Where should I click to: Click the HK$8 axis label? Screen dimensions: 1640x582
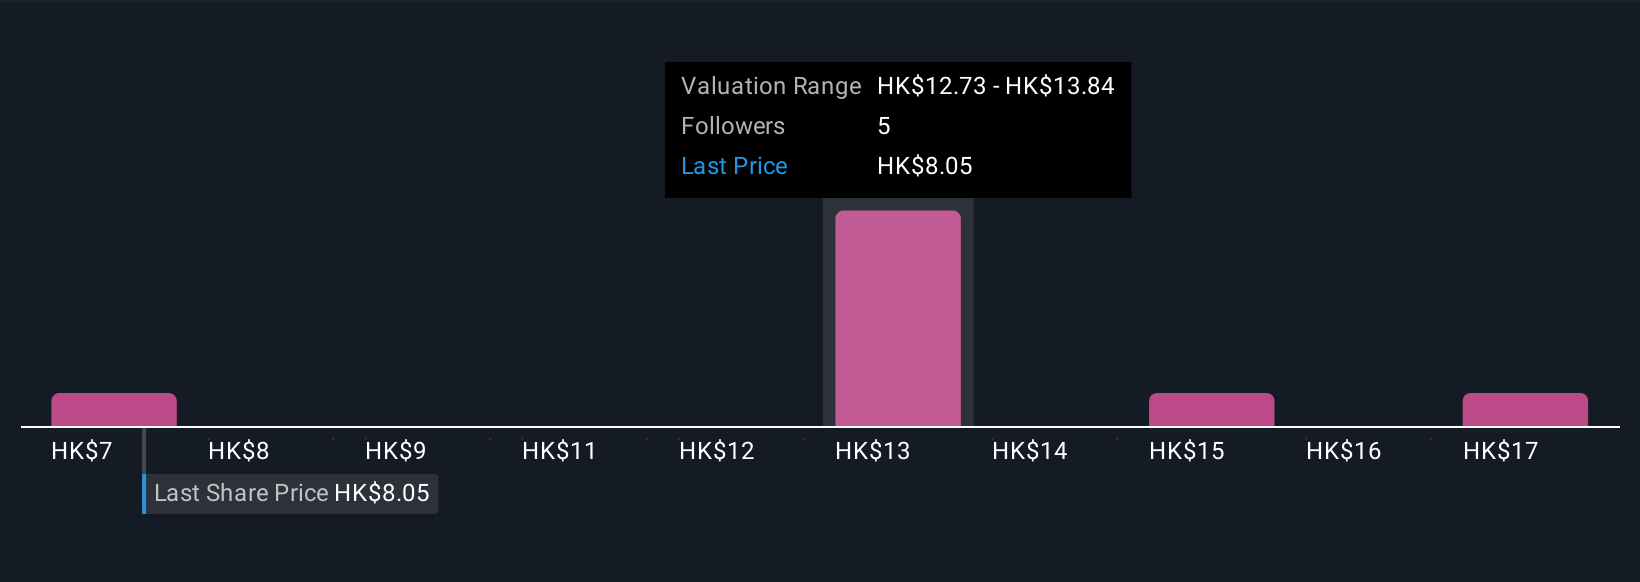coord(239,451)
